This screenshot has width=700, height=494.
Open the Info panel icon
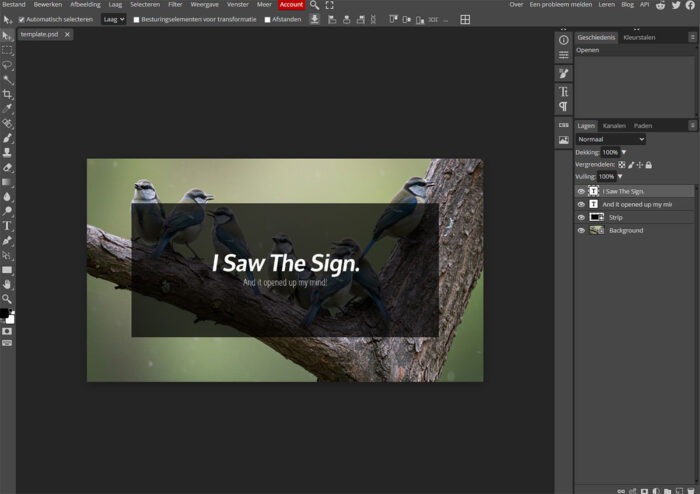tap(563, 40)
